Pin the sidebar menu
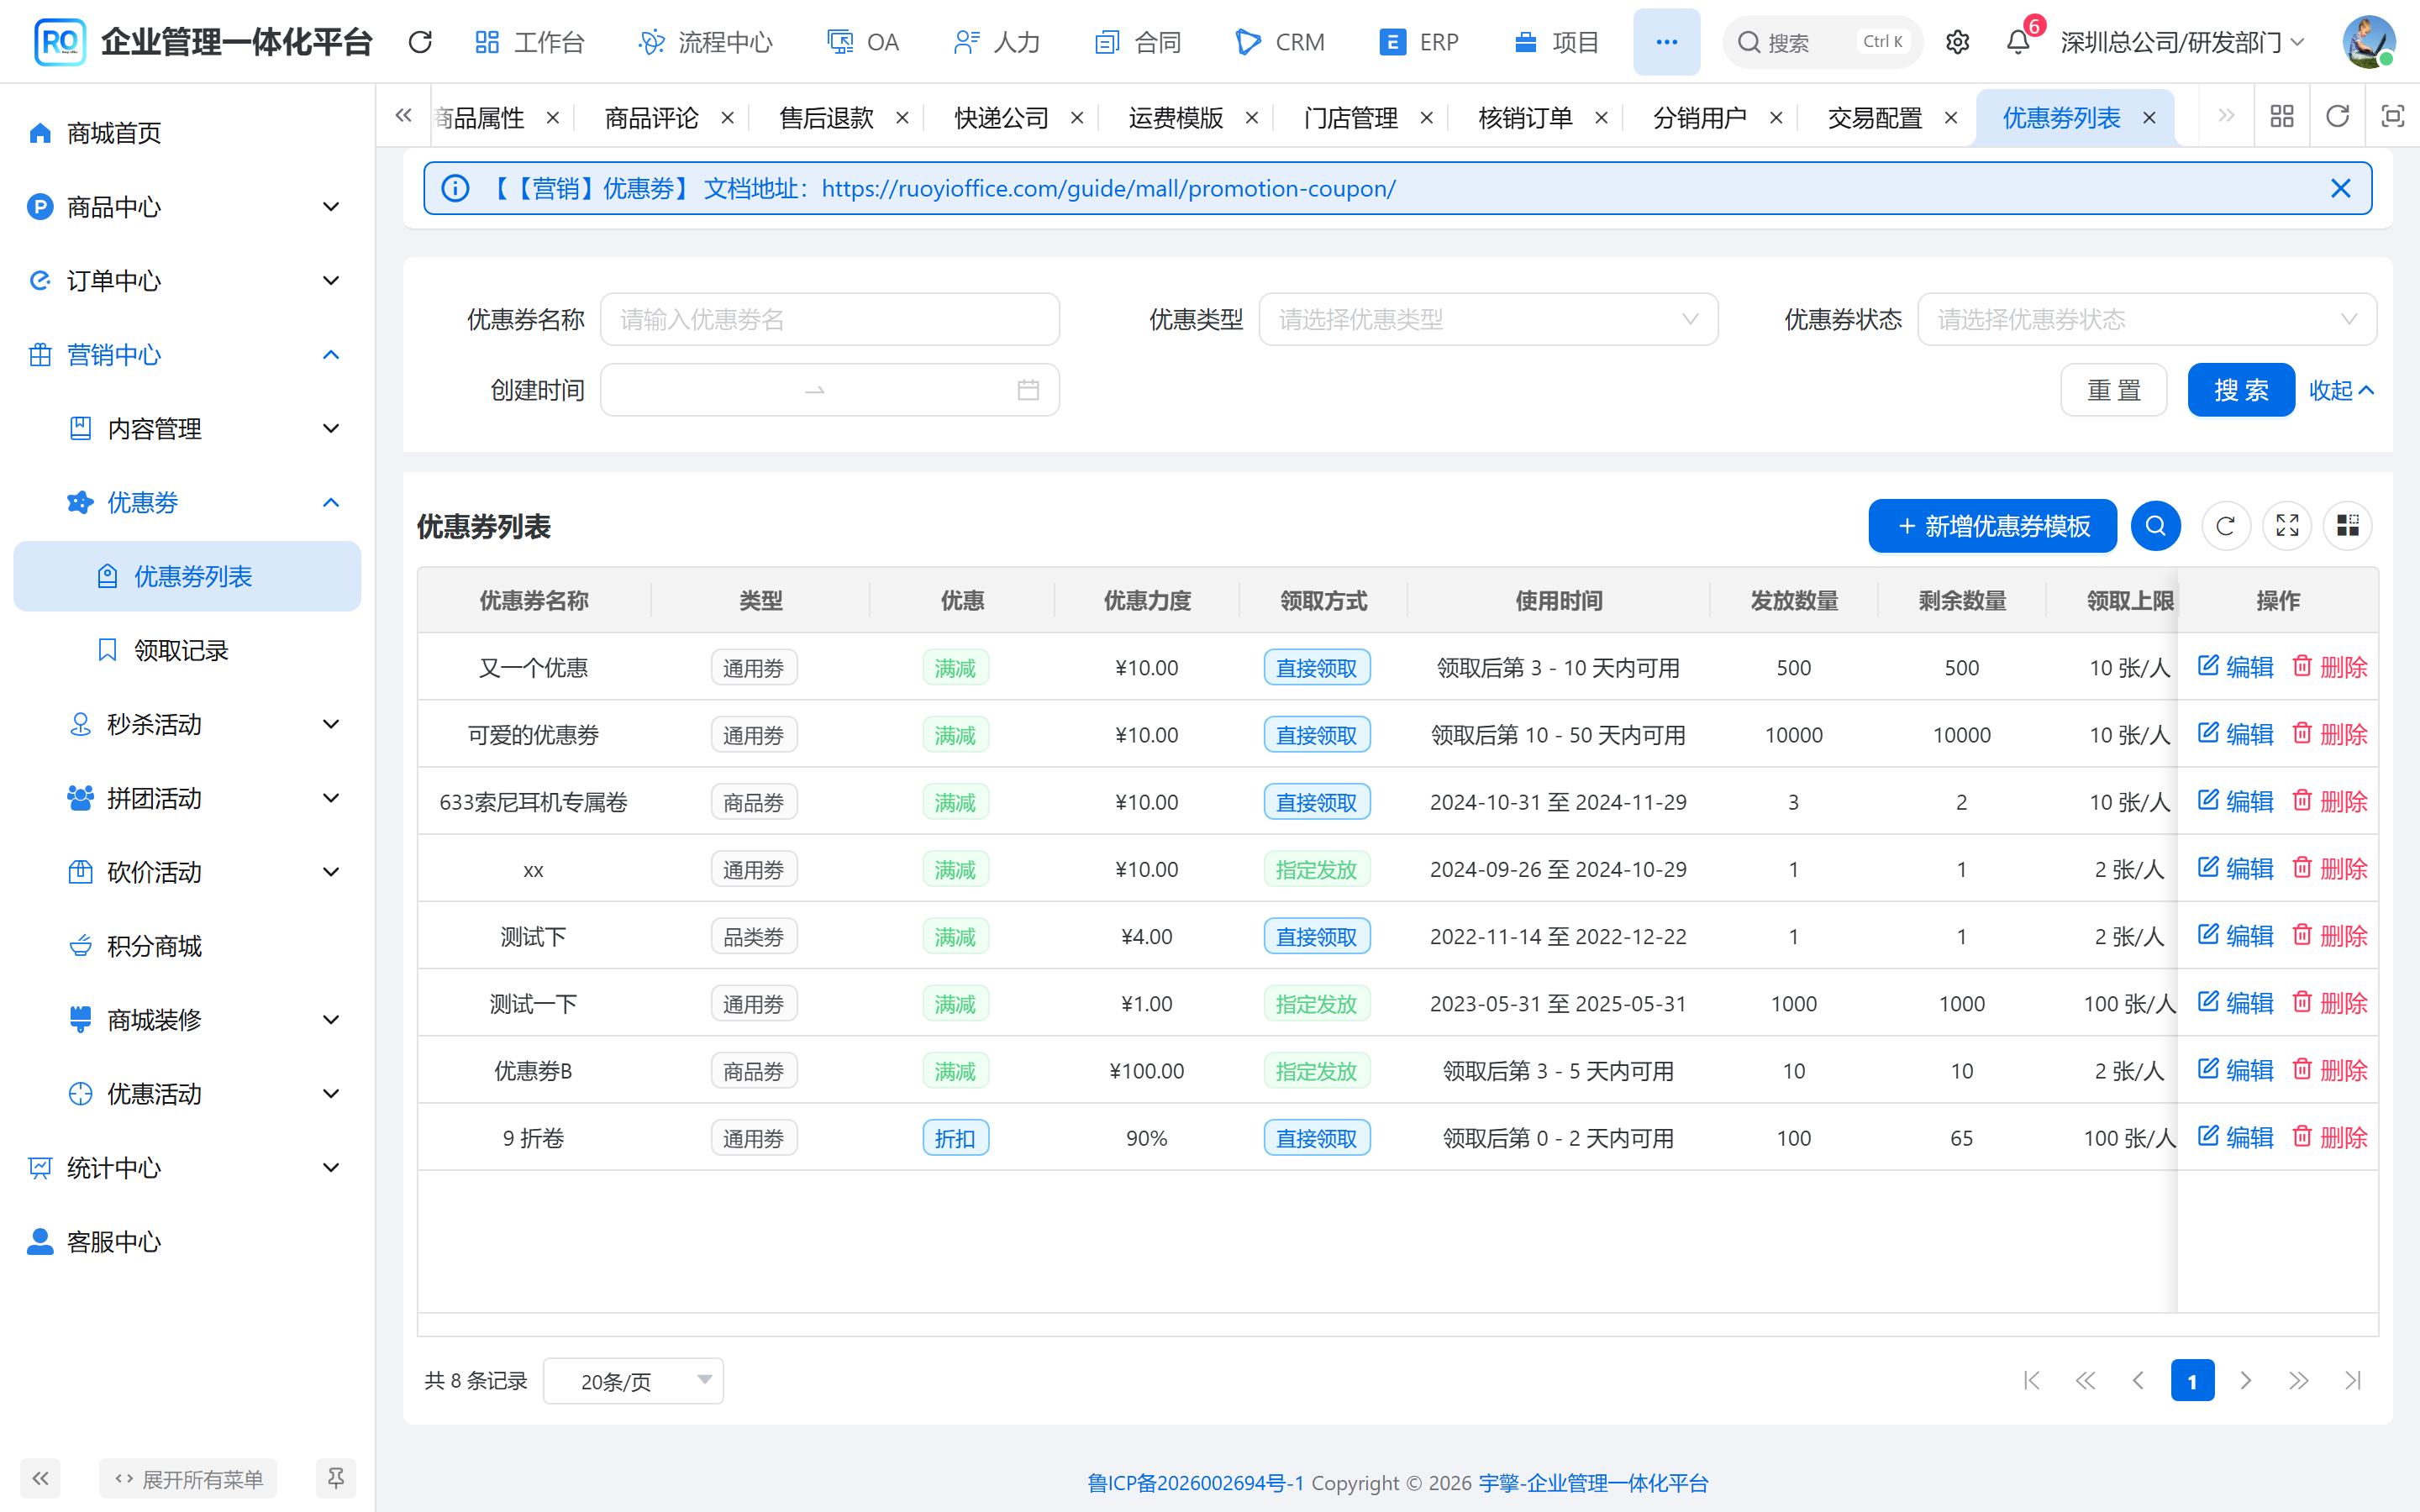 (336, 1478)
